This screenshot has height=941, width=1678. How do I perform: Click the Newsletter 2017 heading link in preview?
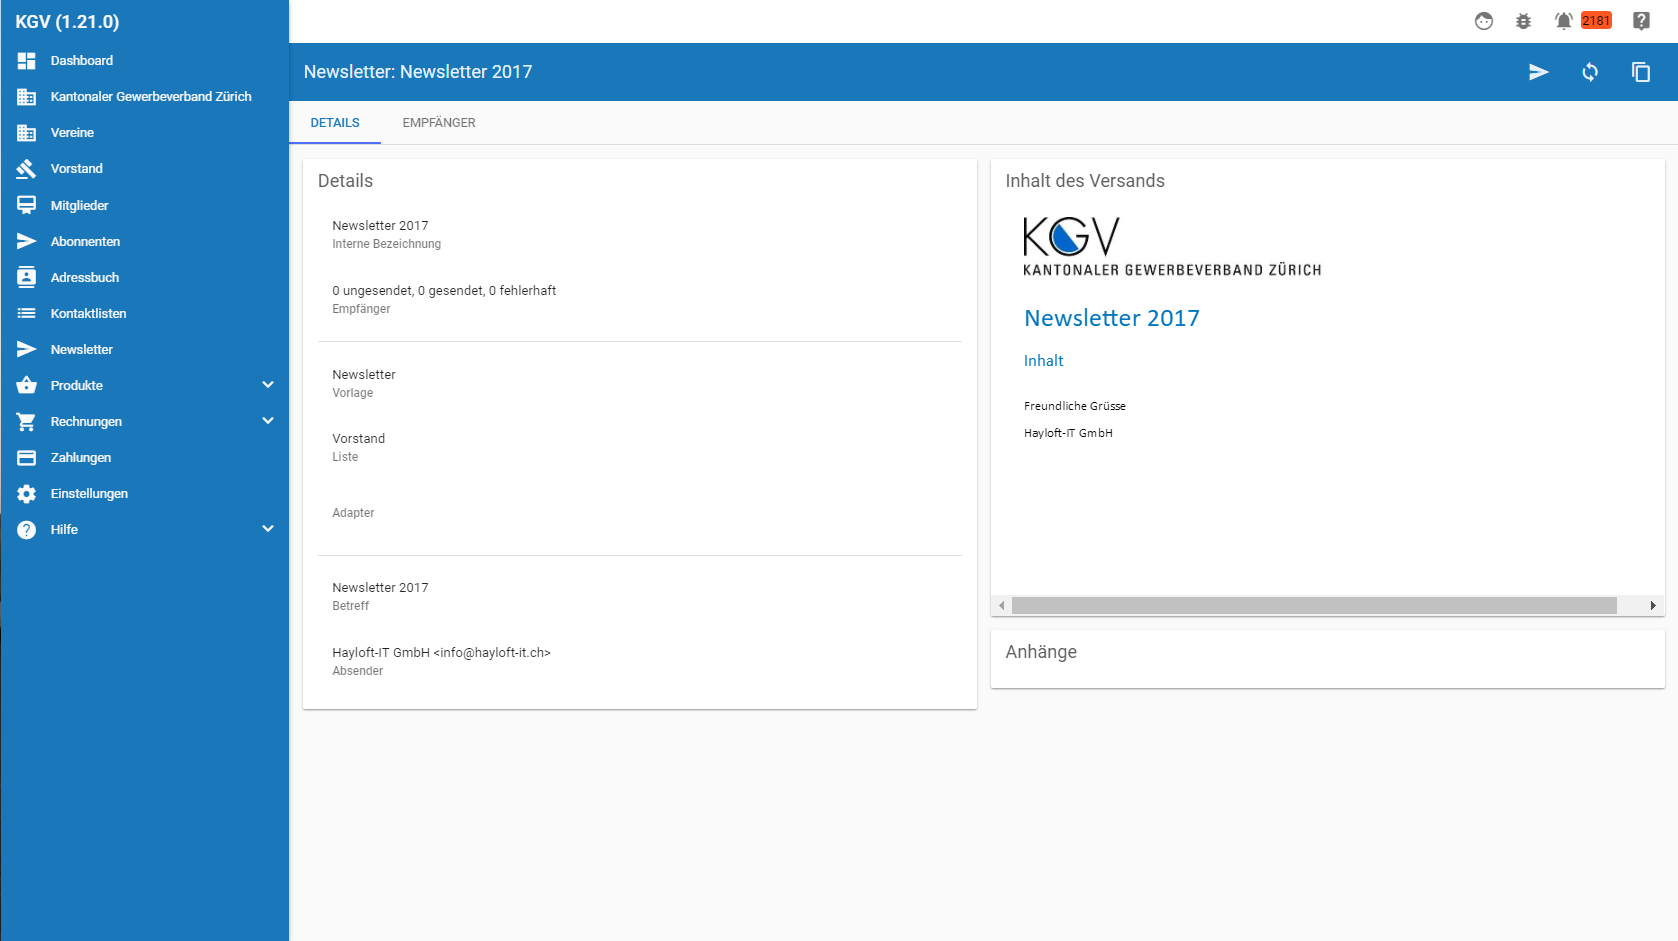(1111, 318)
